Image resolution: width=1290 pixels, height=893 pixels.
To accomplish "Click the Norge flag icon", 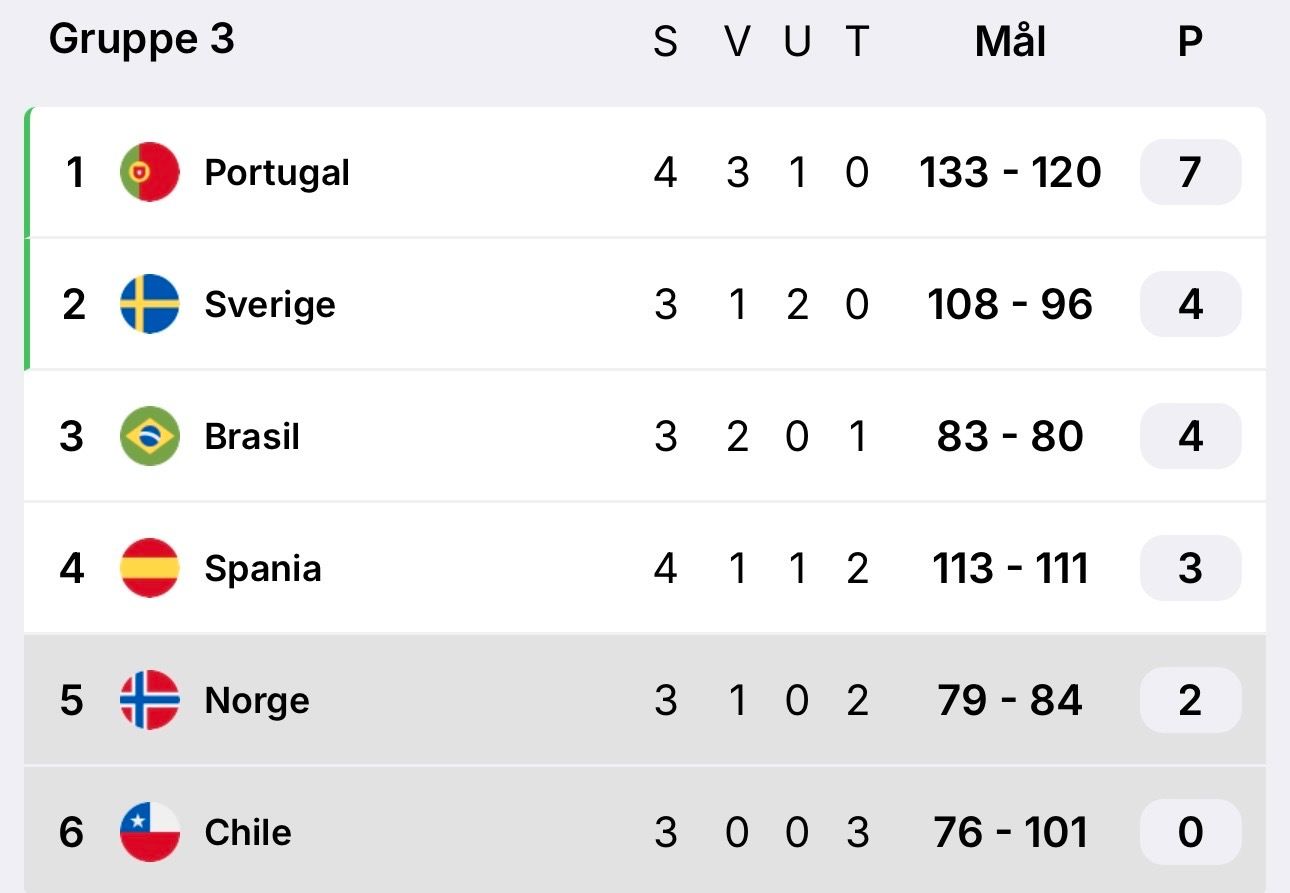I will coord(150,700).
